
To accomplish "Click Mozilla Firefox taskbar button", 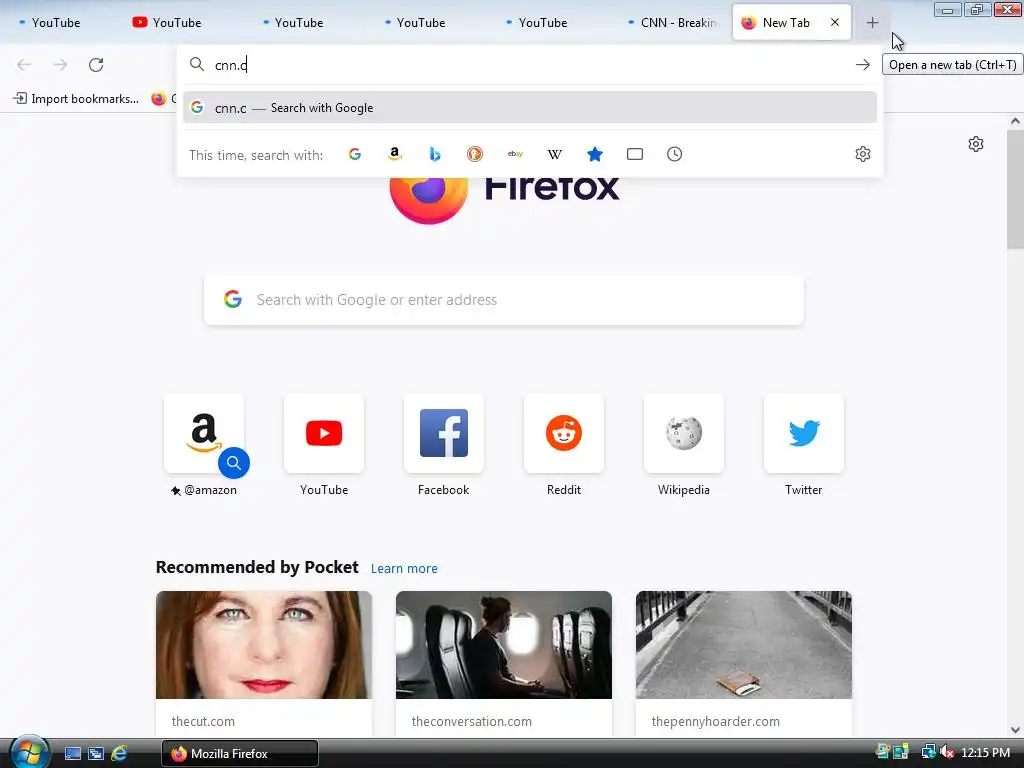I will coord(240,754).
